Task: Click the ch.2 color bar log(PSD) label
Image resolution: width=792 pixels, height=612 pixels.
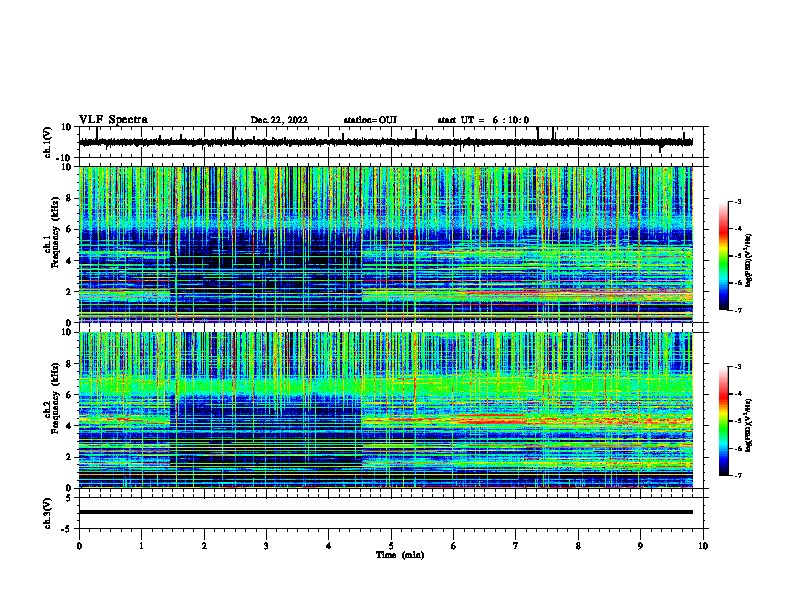Action: coord(749,425)
